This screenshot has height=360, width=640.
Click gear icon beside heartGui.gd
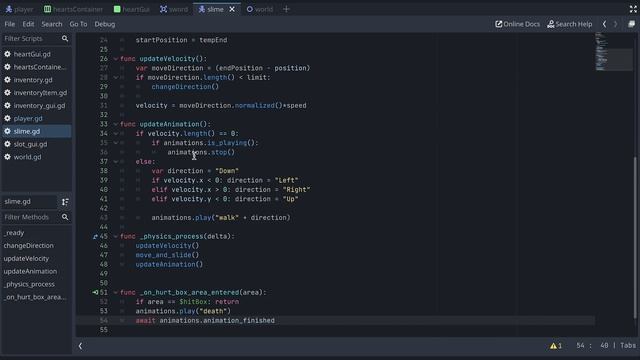point(7,54)
